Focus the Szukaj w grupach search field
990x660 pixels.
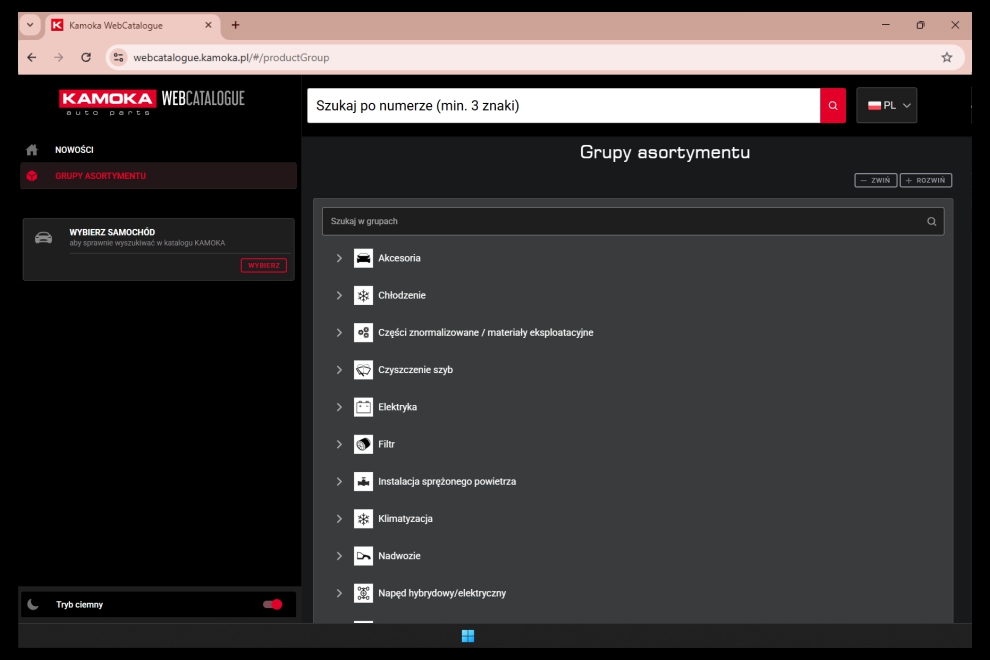[620, 221]
